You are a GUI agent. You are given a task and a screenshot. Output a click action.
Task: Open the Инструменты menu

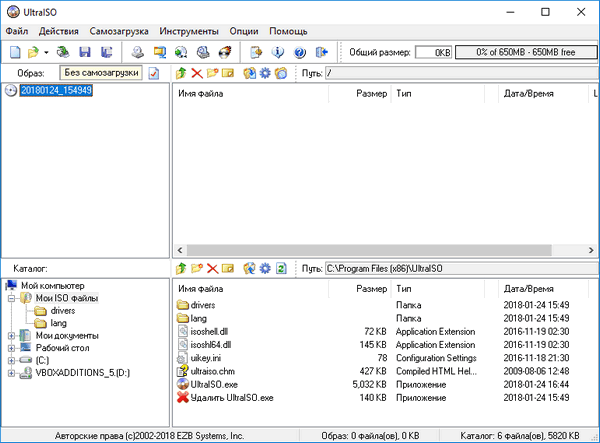[x=189, y=31]
